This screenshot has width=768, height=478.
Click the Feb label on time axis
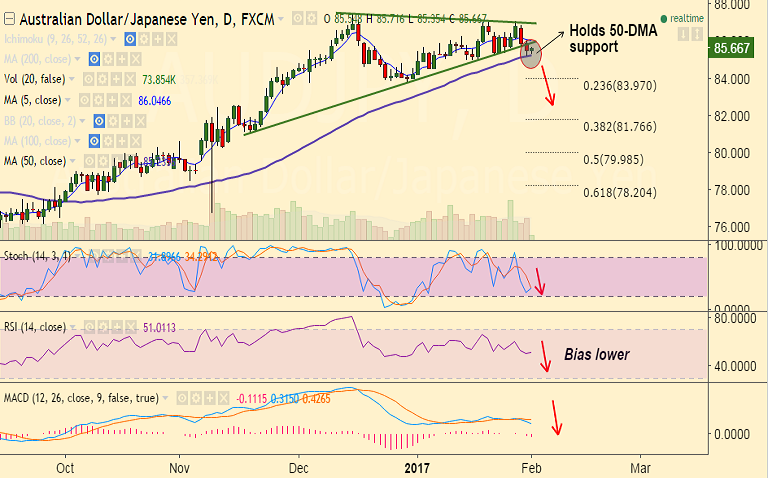click(531, 468)
